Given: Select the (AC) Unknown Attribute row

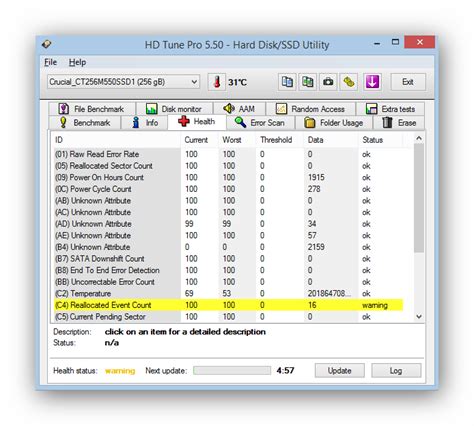Looking at the screenshot, I should click(228, 212).
